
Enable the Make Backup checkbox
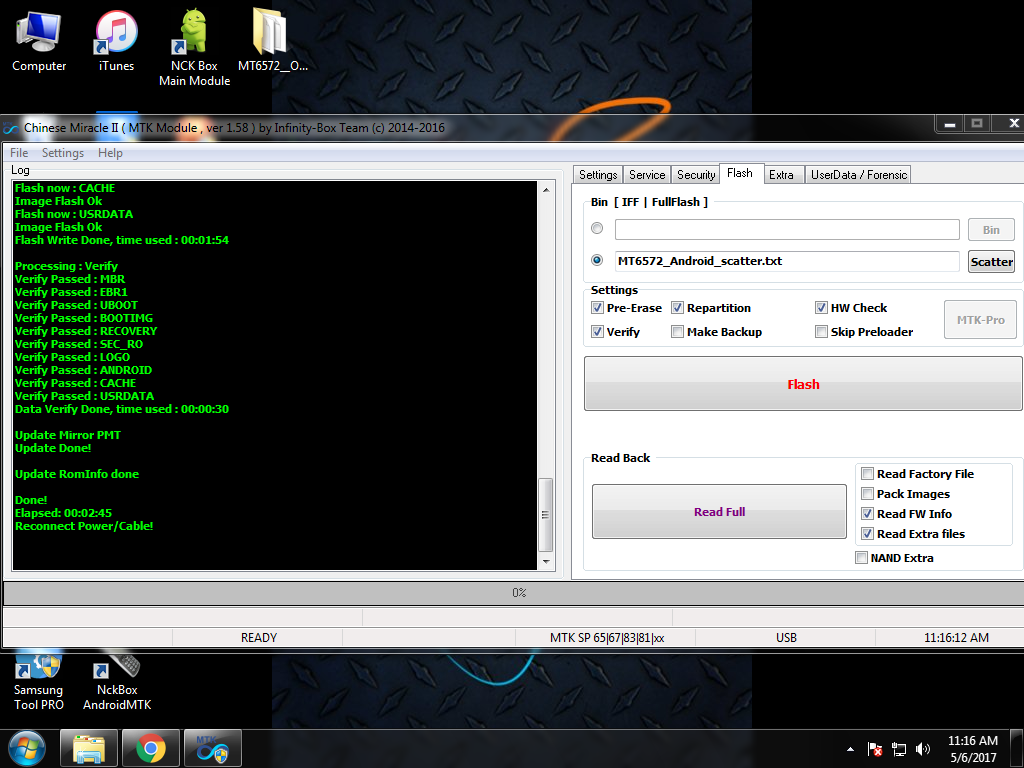coord(677,332)
